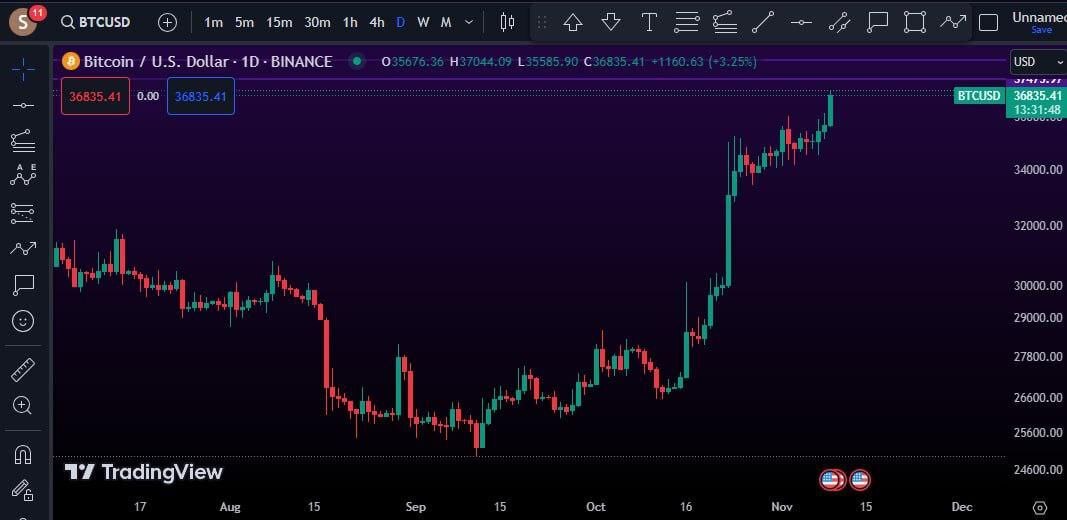Toggle the lock drawings pencil icon
Image resolution: width=1067 pixels, height=520 pixels.
tap(23, 490)
